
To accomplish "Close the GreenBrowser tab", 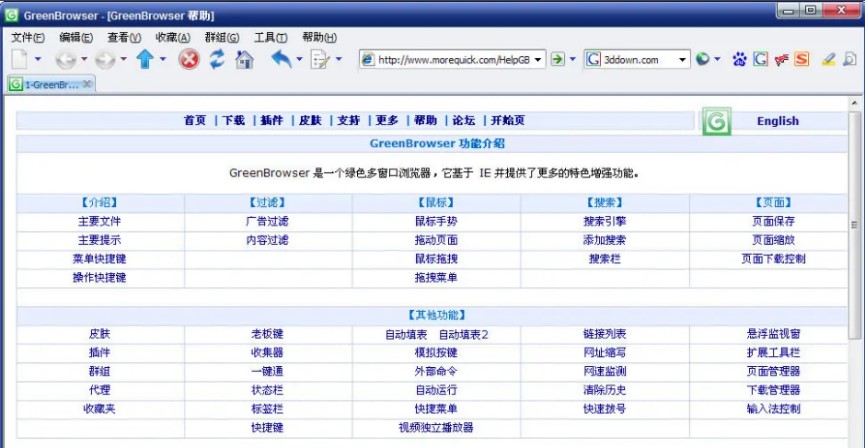I will pos(87,84).
